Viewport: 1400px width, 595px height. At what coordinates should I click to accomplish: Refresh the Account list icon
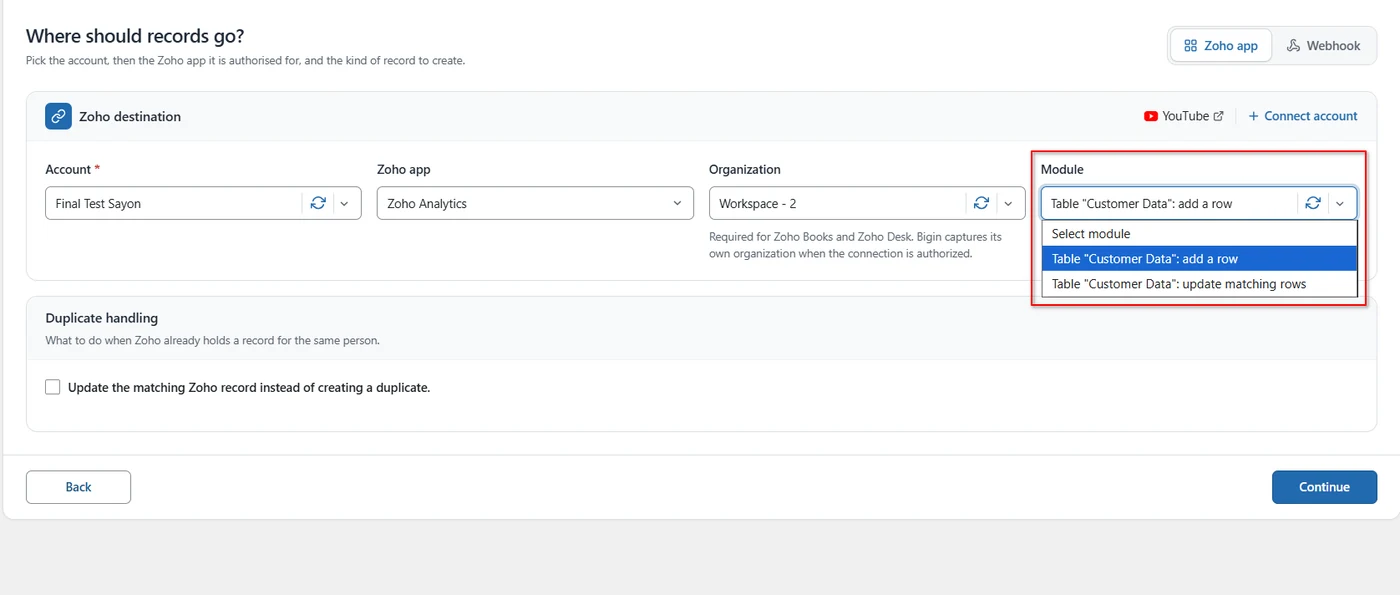click(x=318, y=203)
